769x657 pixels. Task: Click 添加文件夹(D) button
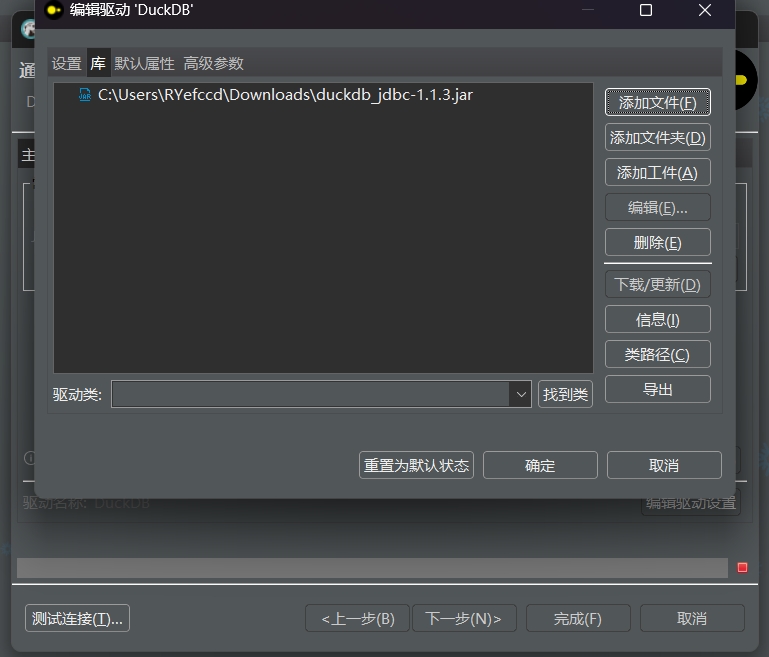(x=658, y=137)
